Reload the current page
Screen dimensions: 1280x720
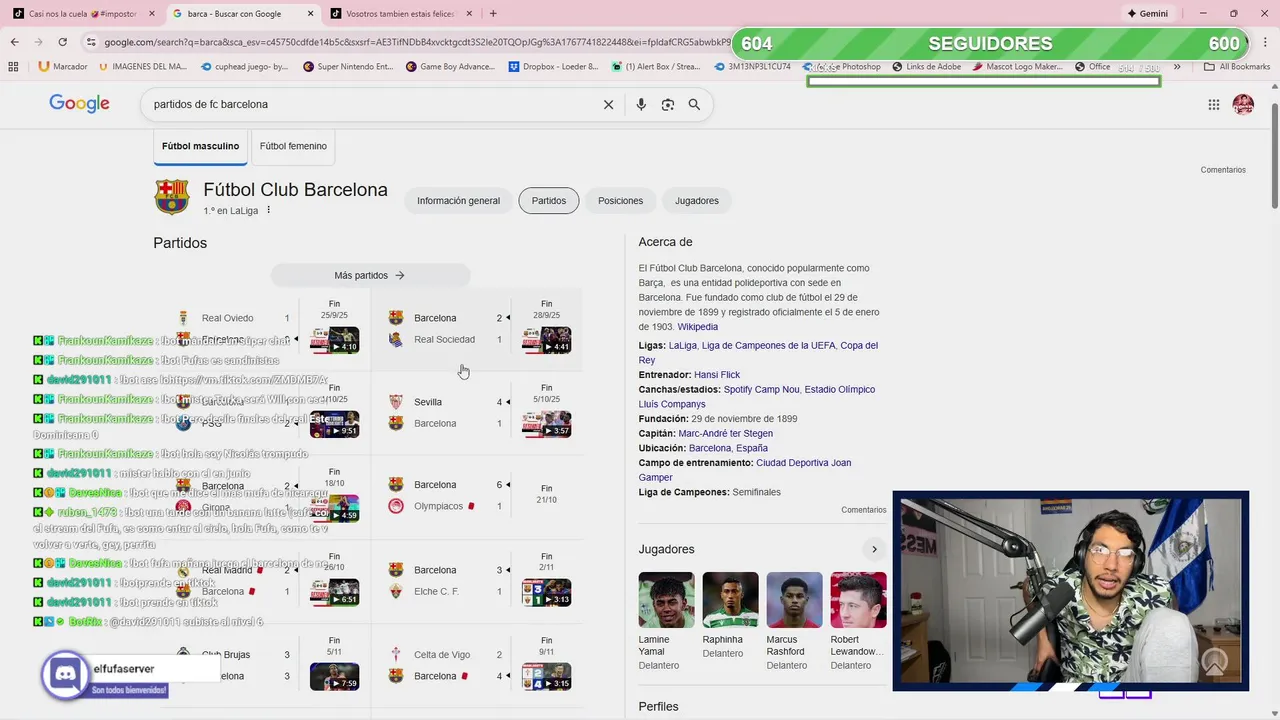coord(63,42)
